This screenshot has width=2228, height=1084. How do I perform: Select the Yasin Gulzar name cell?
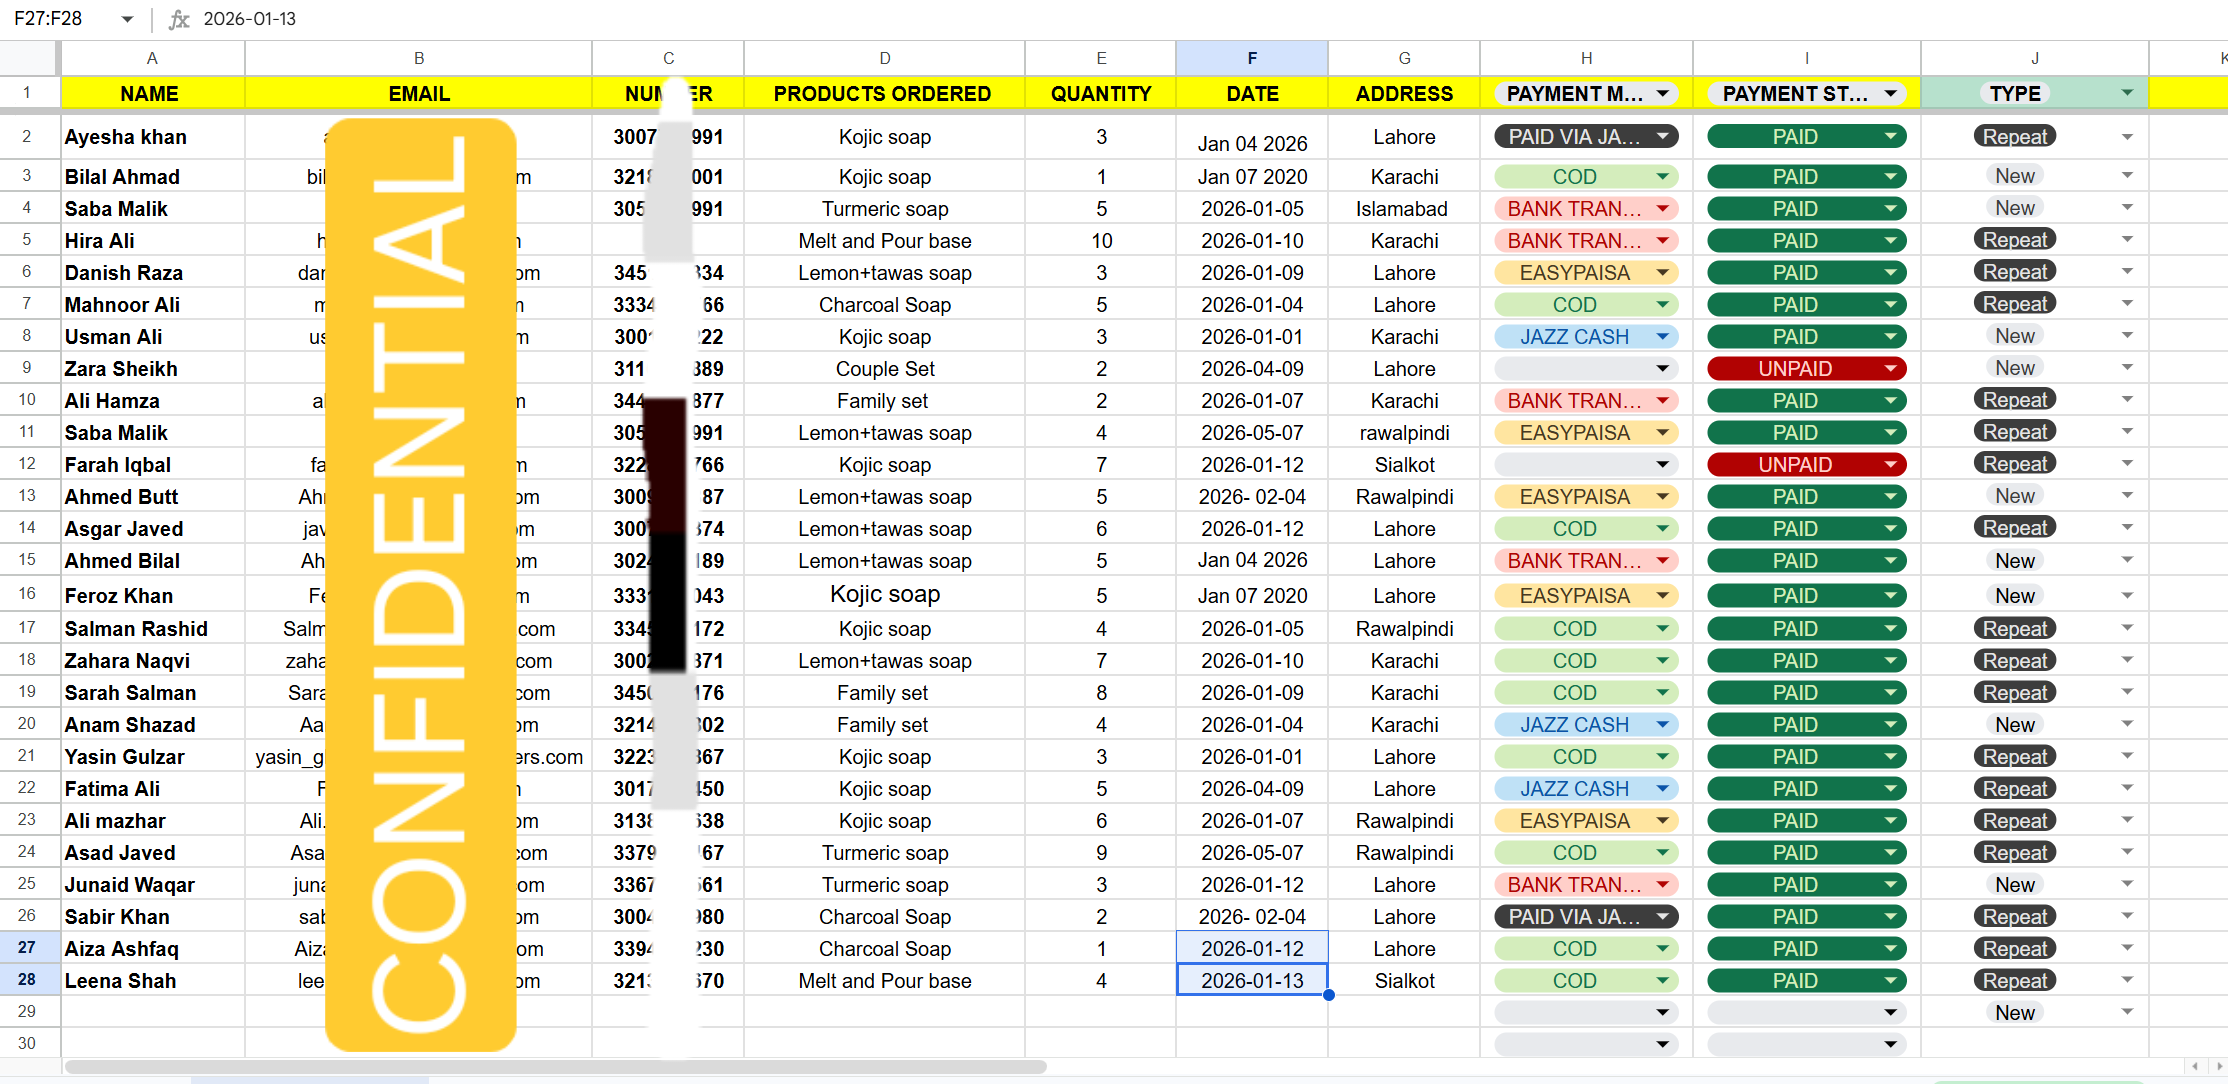point(152,757)
